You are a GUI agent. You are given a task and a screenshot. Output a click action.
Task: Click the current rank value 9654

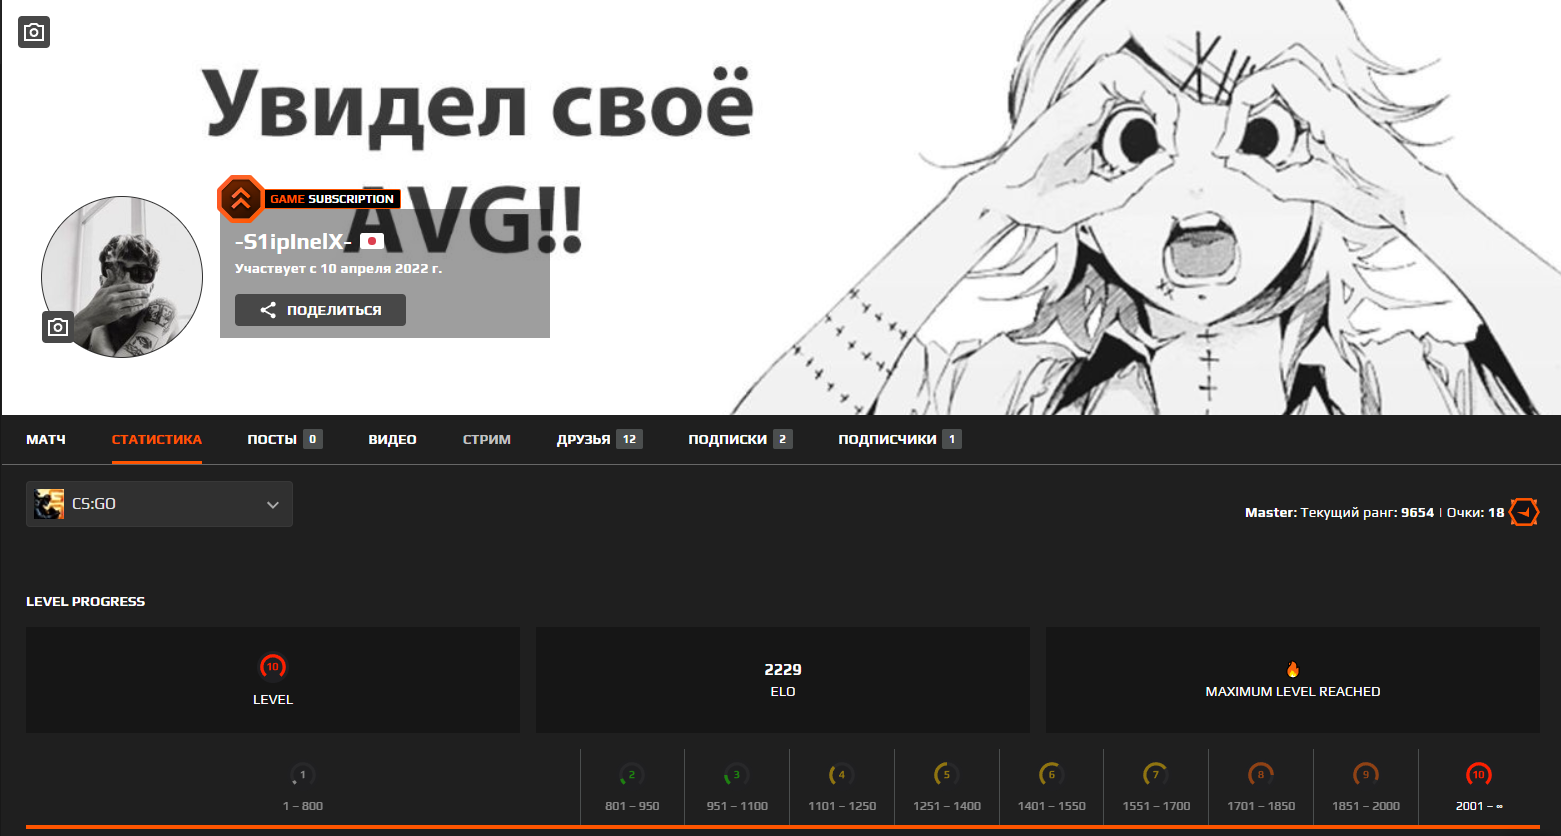click(x=1417, y=512)
